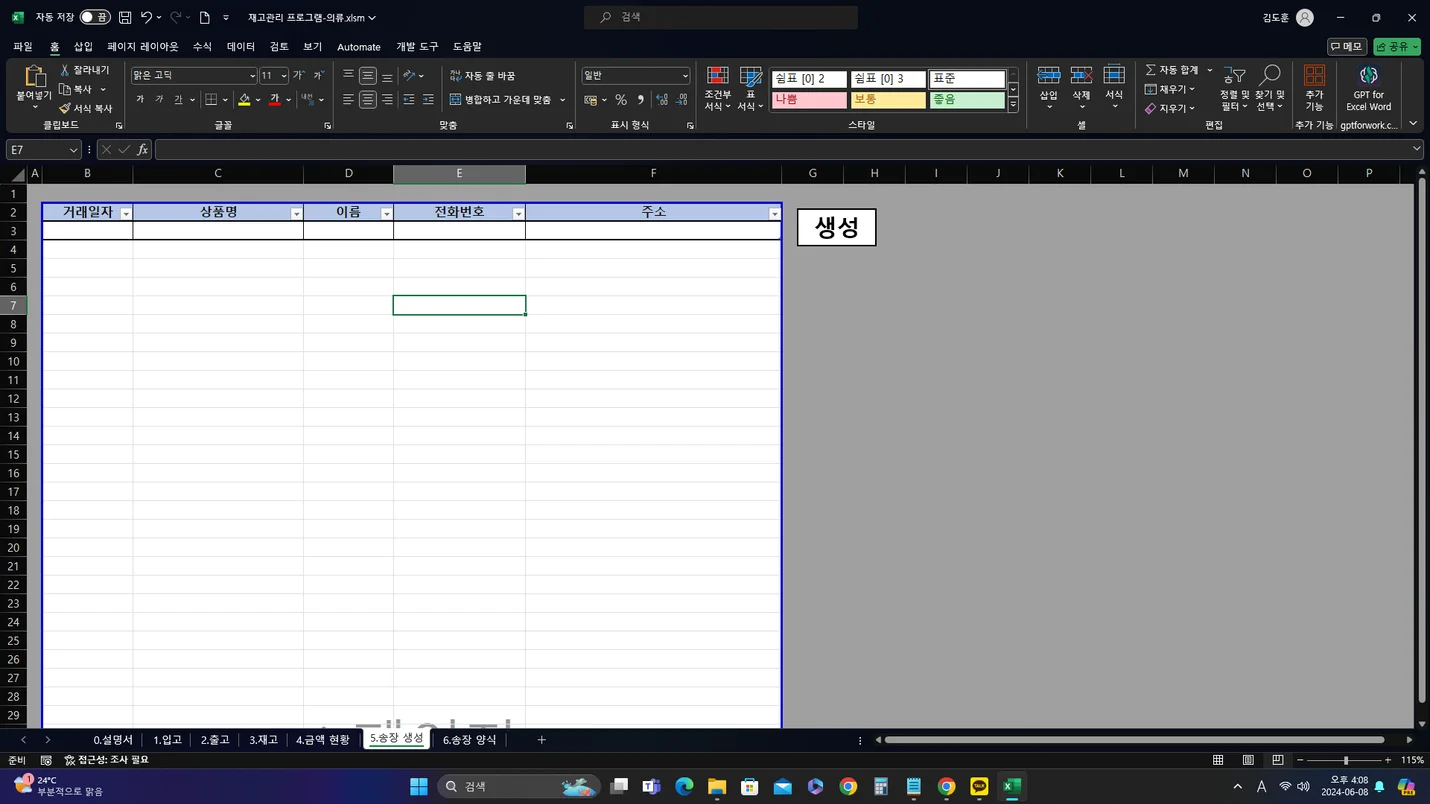Open KakaoTalk from the taskbar
Image resolution: width=1430 pixels, height=804 pixels.
coord(979,787)
